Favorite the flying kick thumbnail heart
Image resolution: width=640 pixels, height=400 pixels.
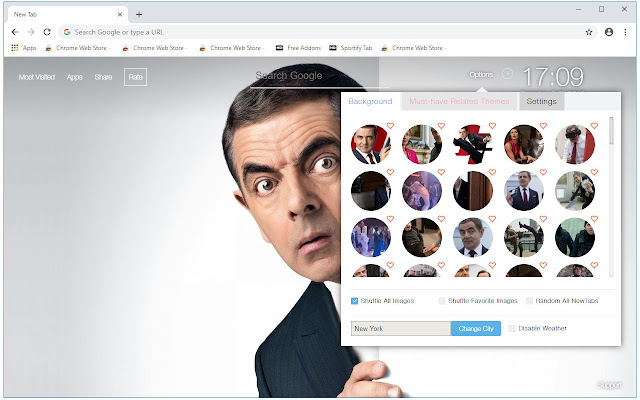click(x=492, y=126)
